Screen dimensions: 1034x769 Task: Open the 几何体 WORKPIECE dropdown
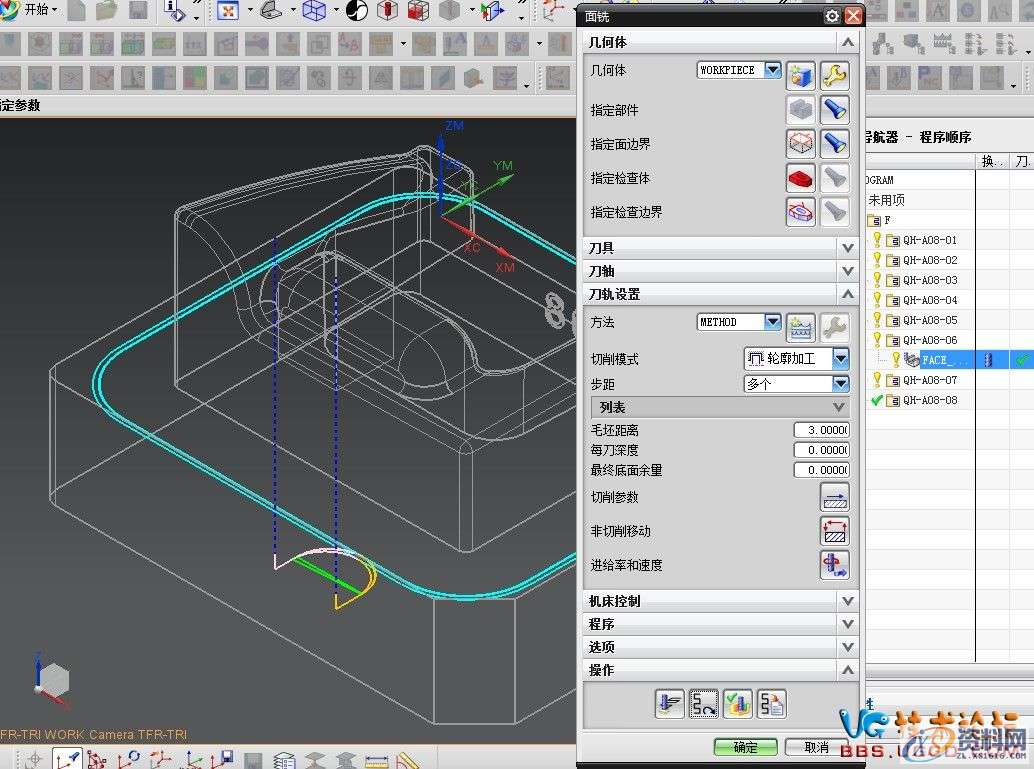tap(772, 70)
